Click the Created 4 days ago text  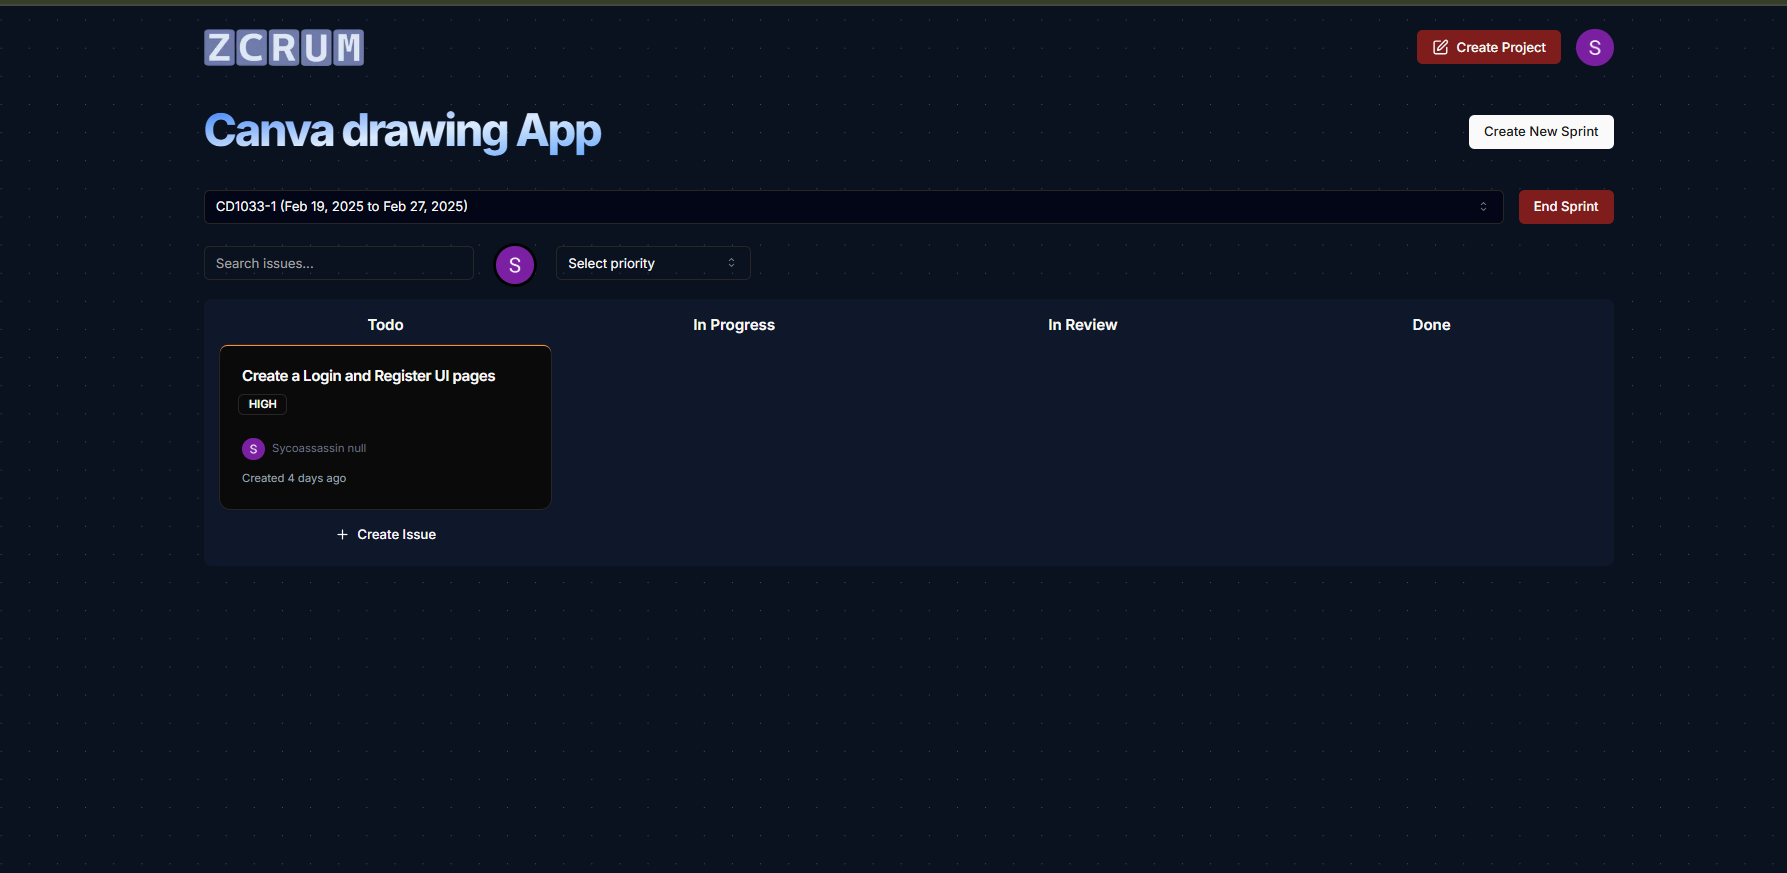[x=294, y=478]
